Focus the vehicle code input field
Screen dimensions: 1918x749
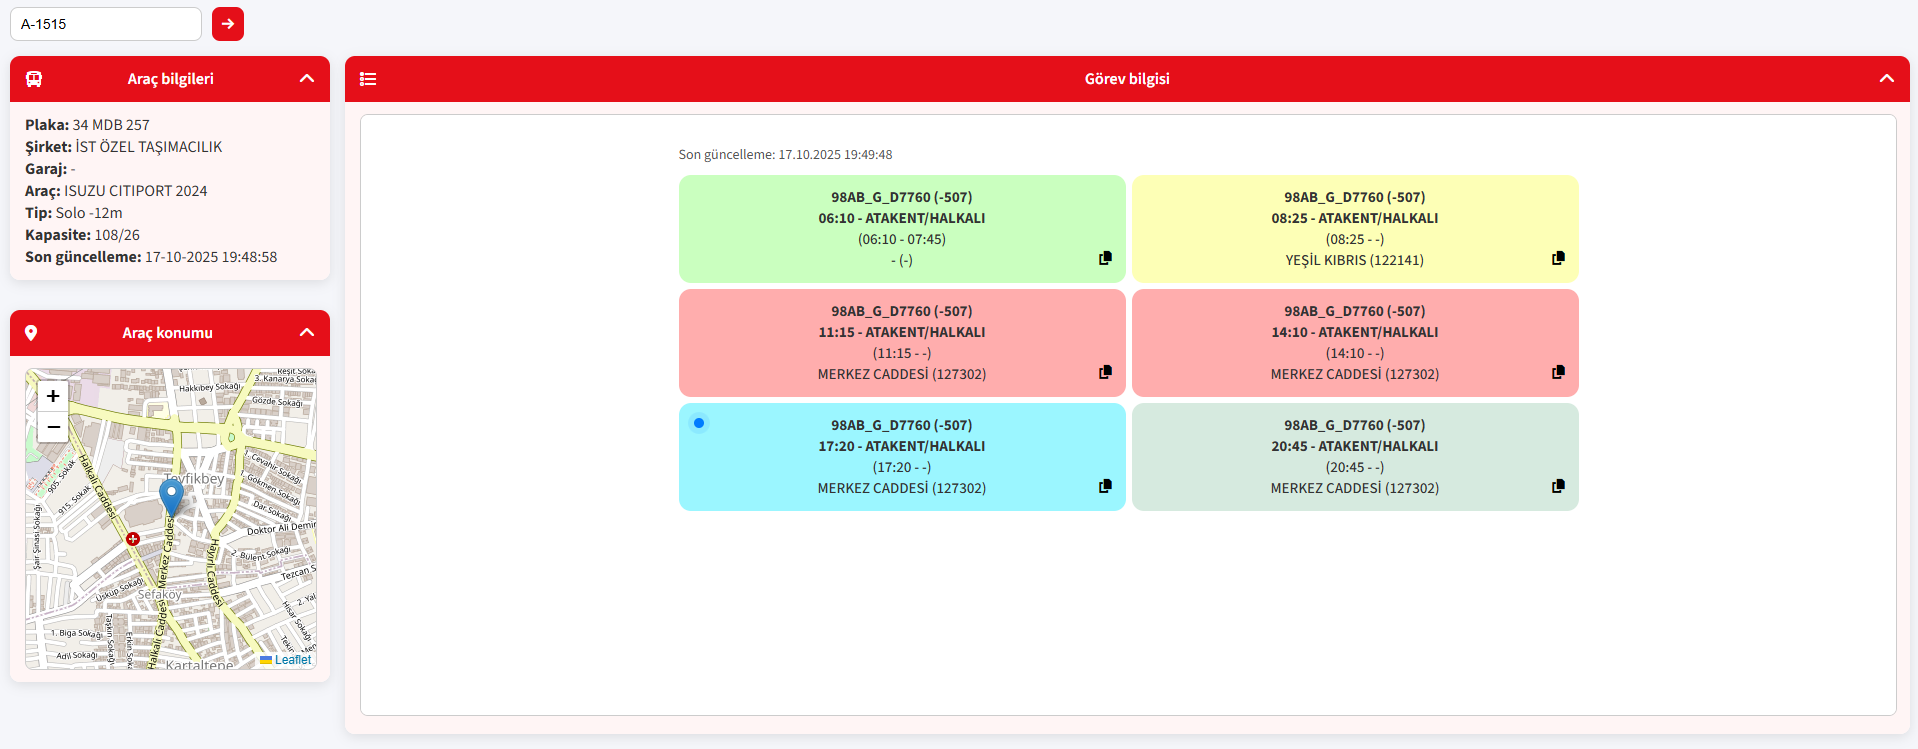[106, 24]
